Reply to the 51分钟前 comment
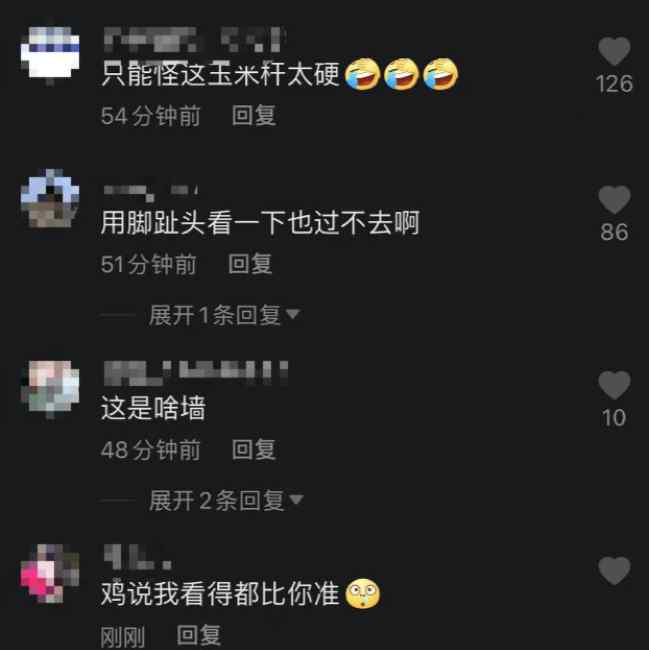649x650 pixels. [250, 264]
